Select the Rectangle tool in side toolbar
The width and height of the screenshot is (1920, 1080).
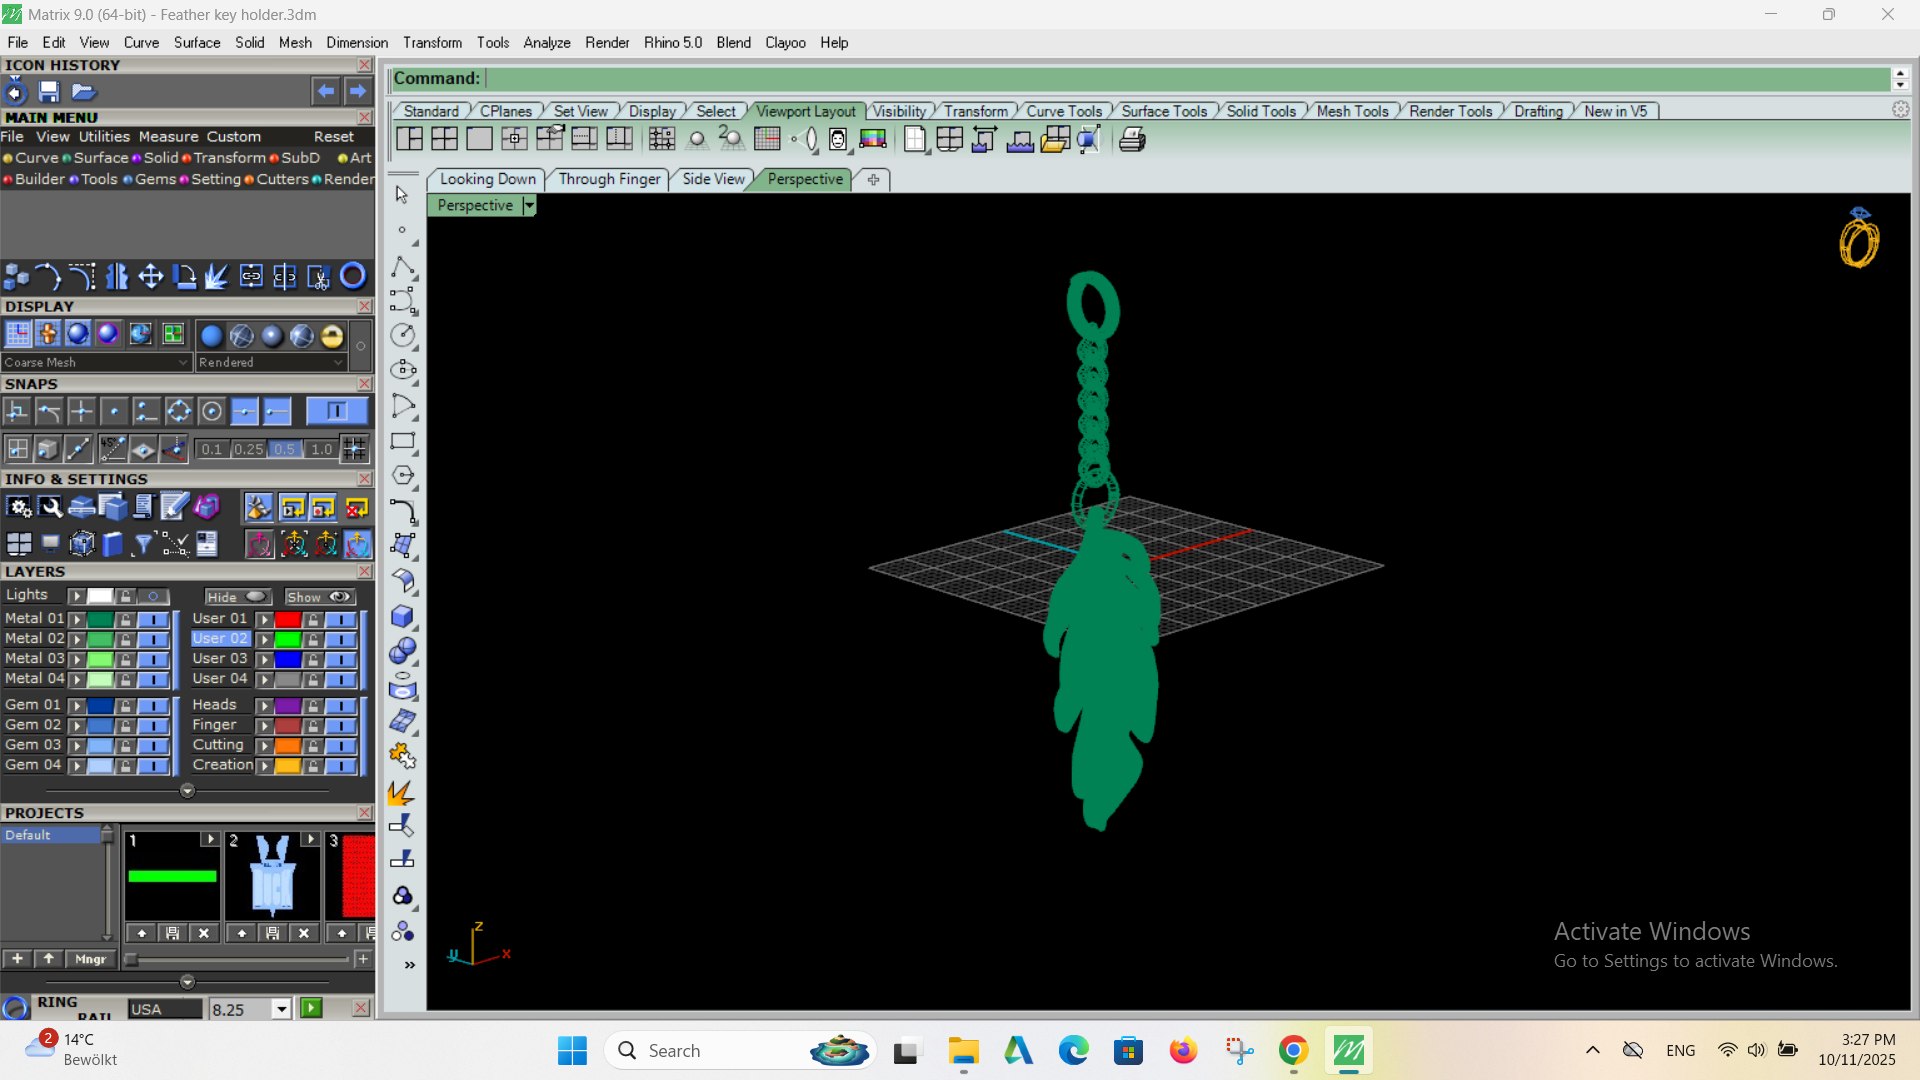403,441
